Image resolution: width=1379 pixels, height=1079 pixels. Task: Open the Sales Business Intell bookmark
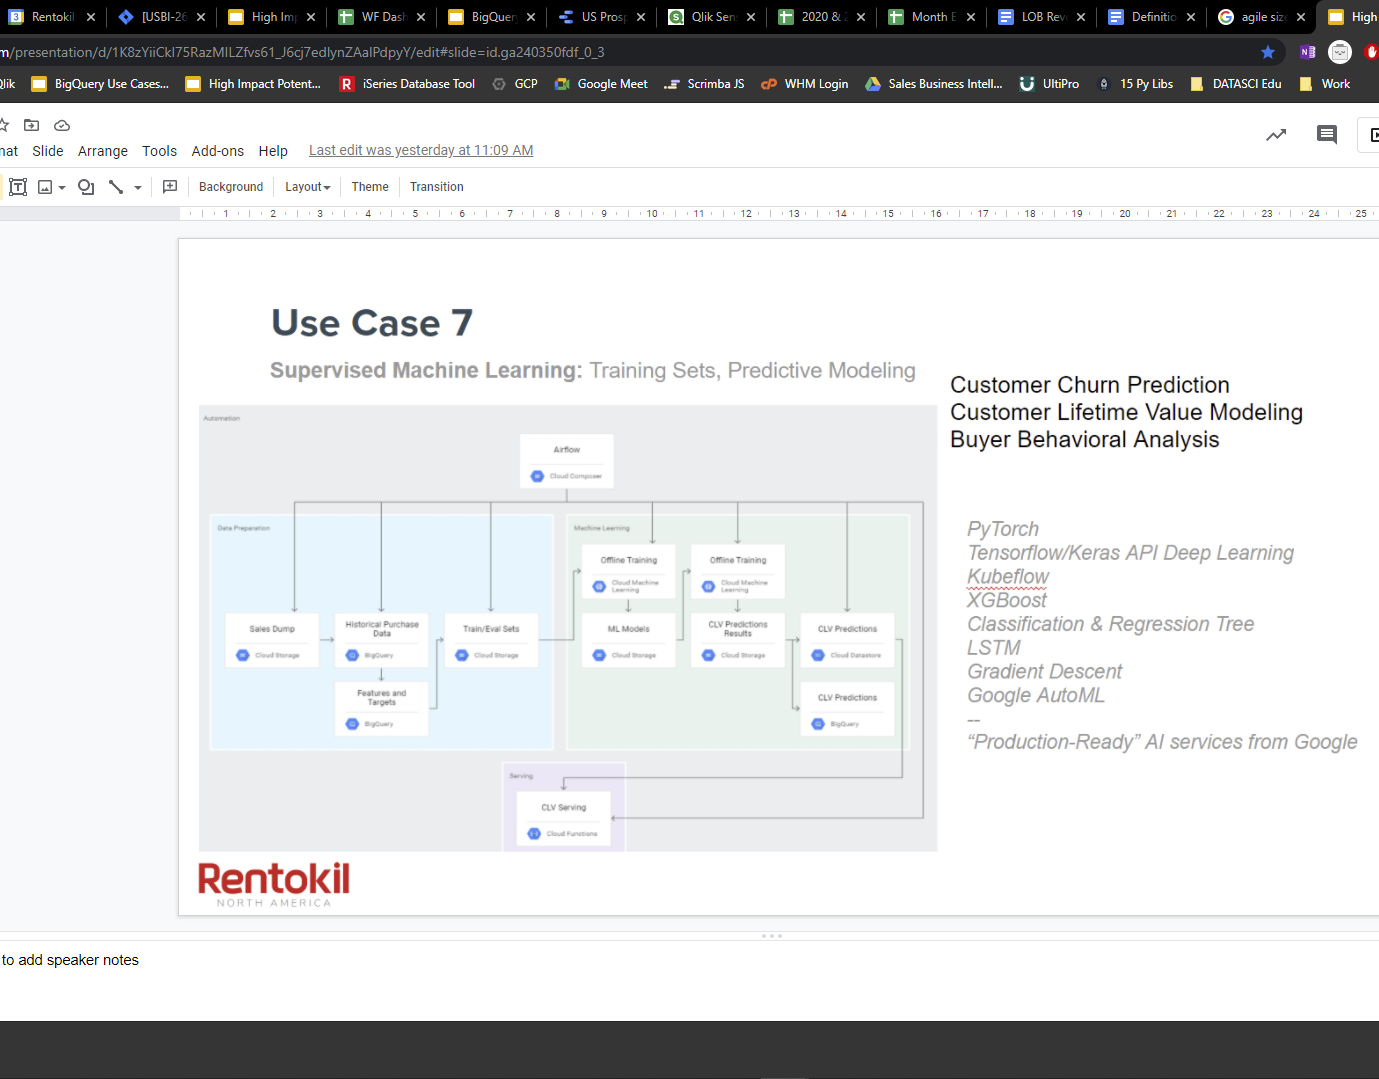point(934,84)
